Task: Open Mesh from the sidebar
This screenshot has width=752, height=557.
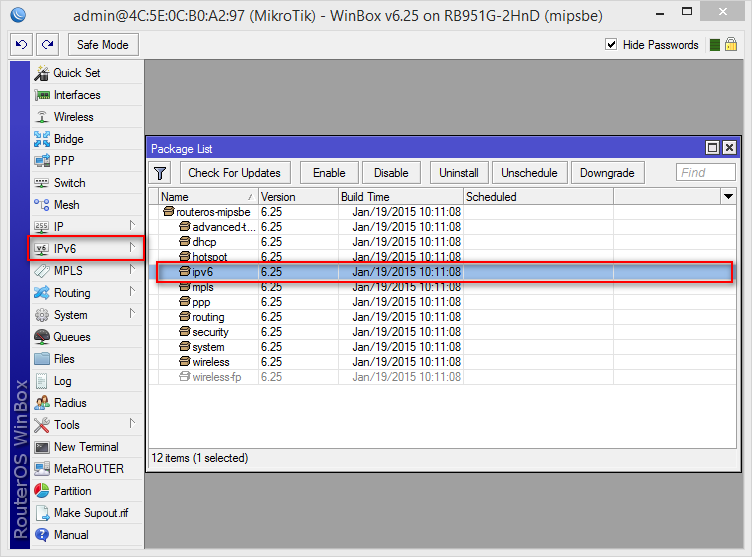Action: 88,205
